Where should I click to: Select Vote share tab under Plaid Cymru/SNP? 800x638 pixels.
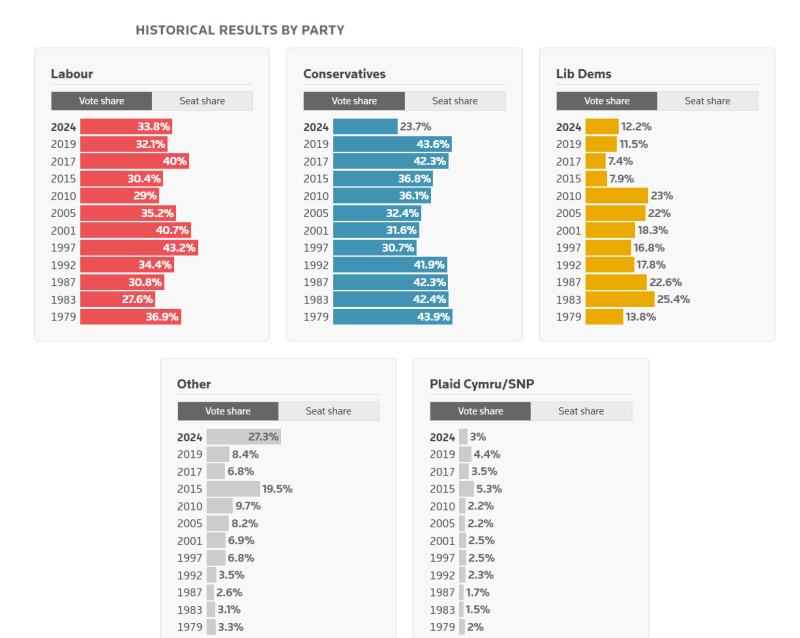click(x=480, y=411)
